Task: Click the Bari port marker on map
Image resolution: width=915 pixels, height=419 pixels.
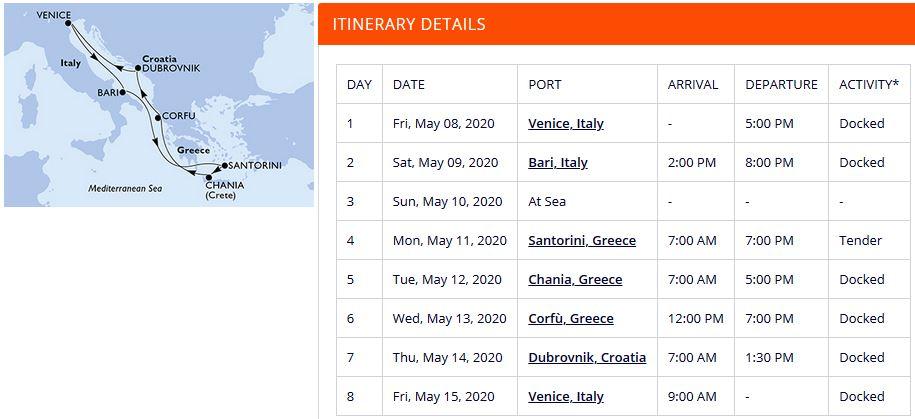Action: click(121, 93)
